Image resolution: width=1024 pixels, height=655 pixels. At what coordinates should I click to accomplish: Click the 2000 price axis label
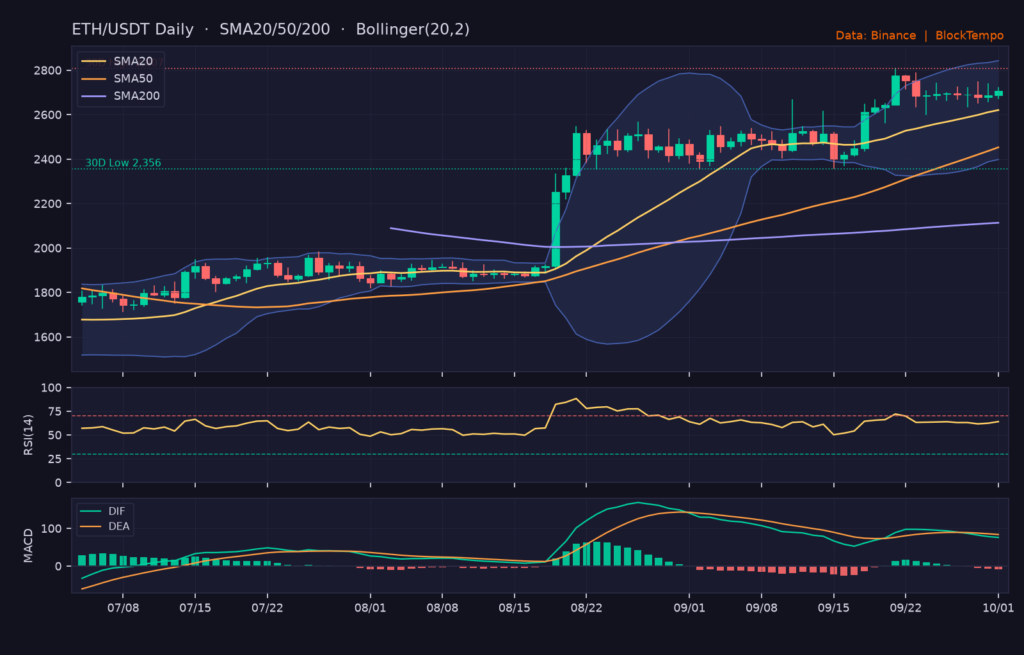point(48,248)
